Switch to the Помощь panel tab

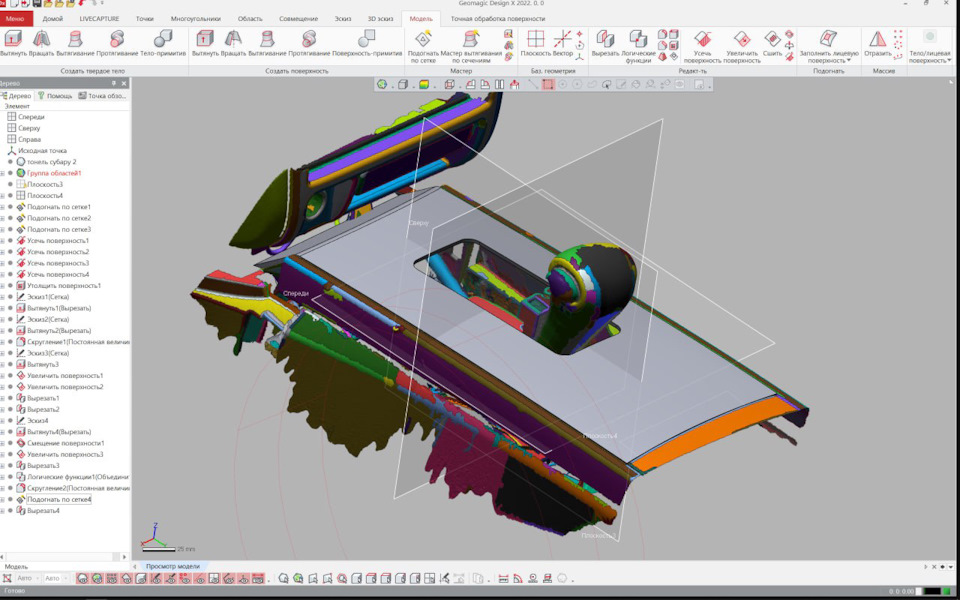tap(55, 96)
